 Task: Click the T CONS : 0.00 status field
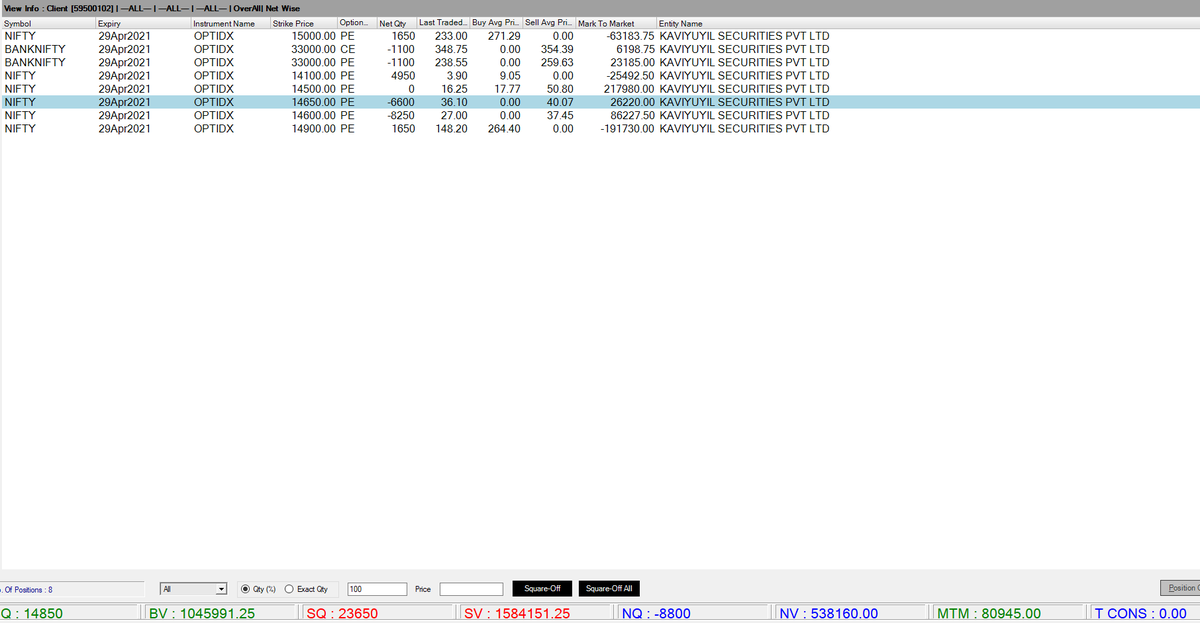1146,613
